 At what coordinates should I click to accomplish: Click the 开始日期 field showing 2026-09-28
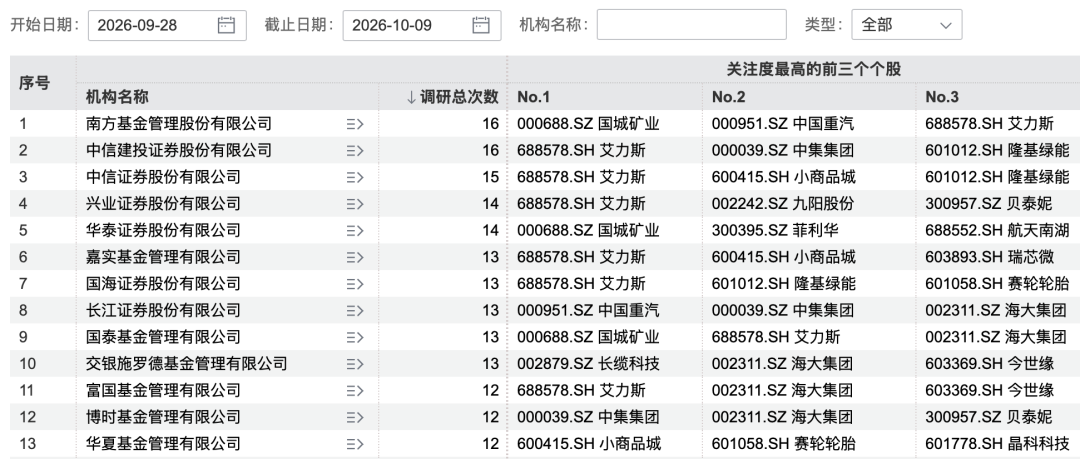(167, 26)
